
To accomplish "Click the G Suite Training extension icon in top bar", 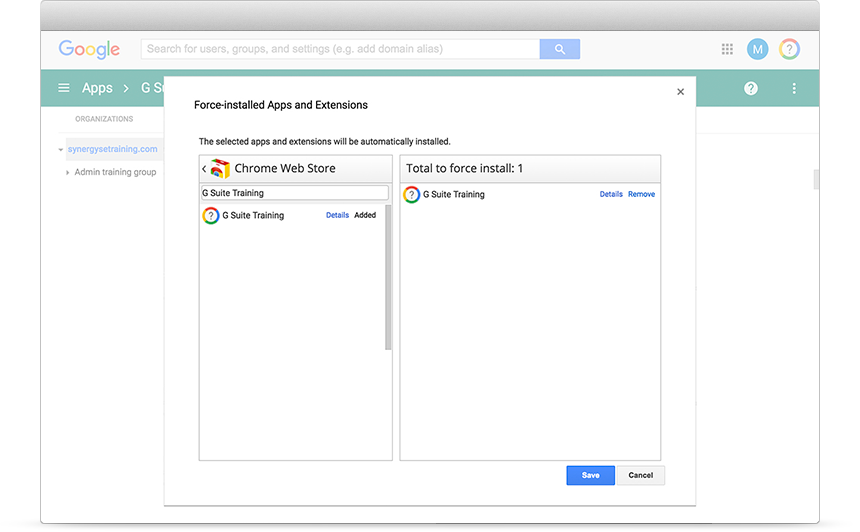I will pyautogui.click(x=789, y=49).
